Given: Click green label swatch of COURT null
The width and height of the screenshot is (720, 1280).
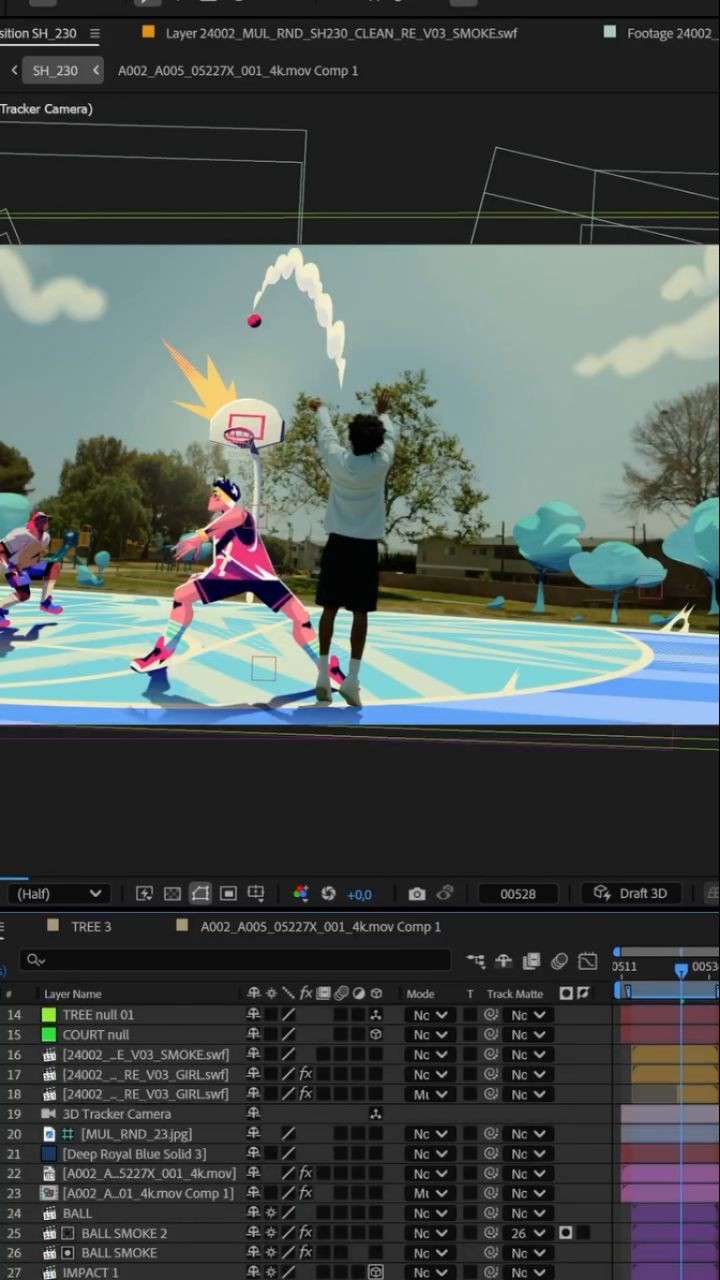Looking at the screenshot, I should click(x=48, y=1034).
